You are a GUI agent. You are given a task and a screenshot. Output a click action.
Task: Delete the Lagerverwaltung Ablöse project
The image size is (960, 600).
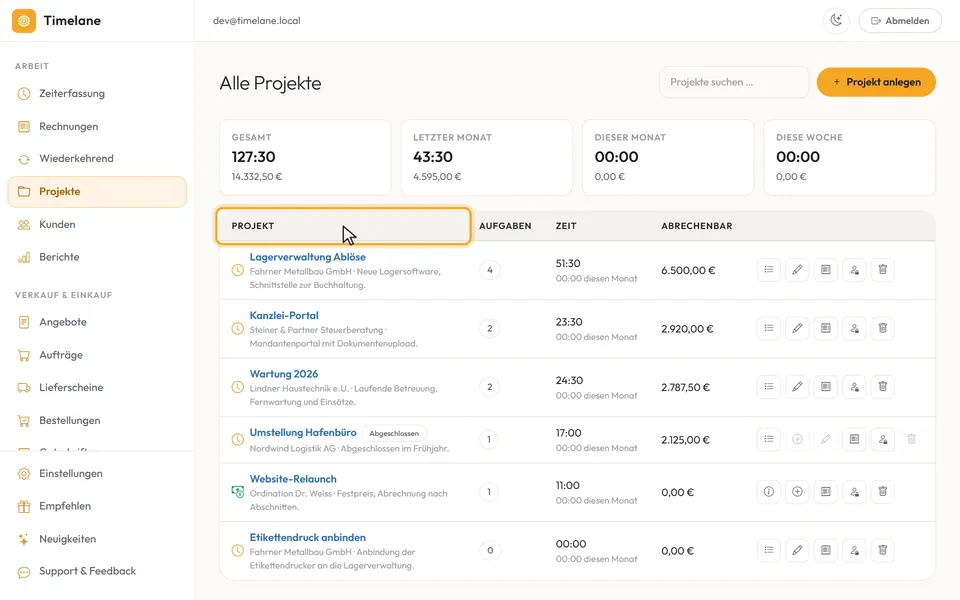click(883, 269)
